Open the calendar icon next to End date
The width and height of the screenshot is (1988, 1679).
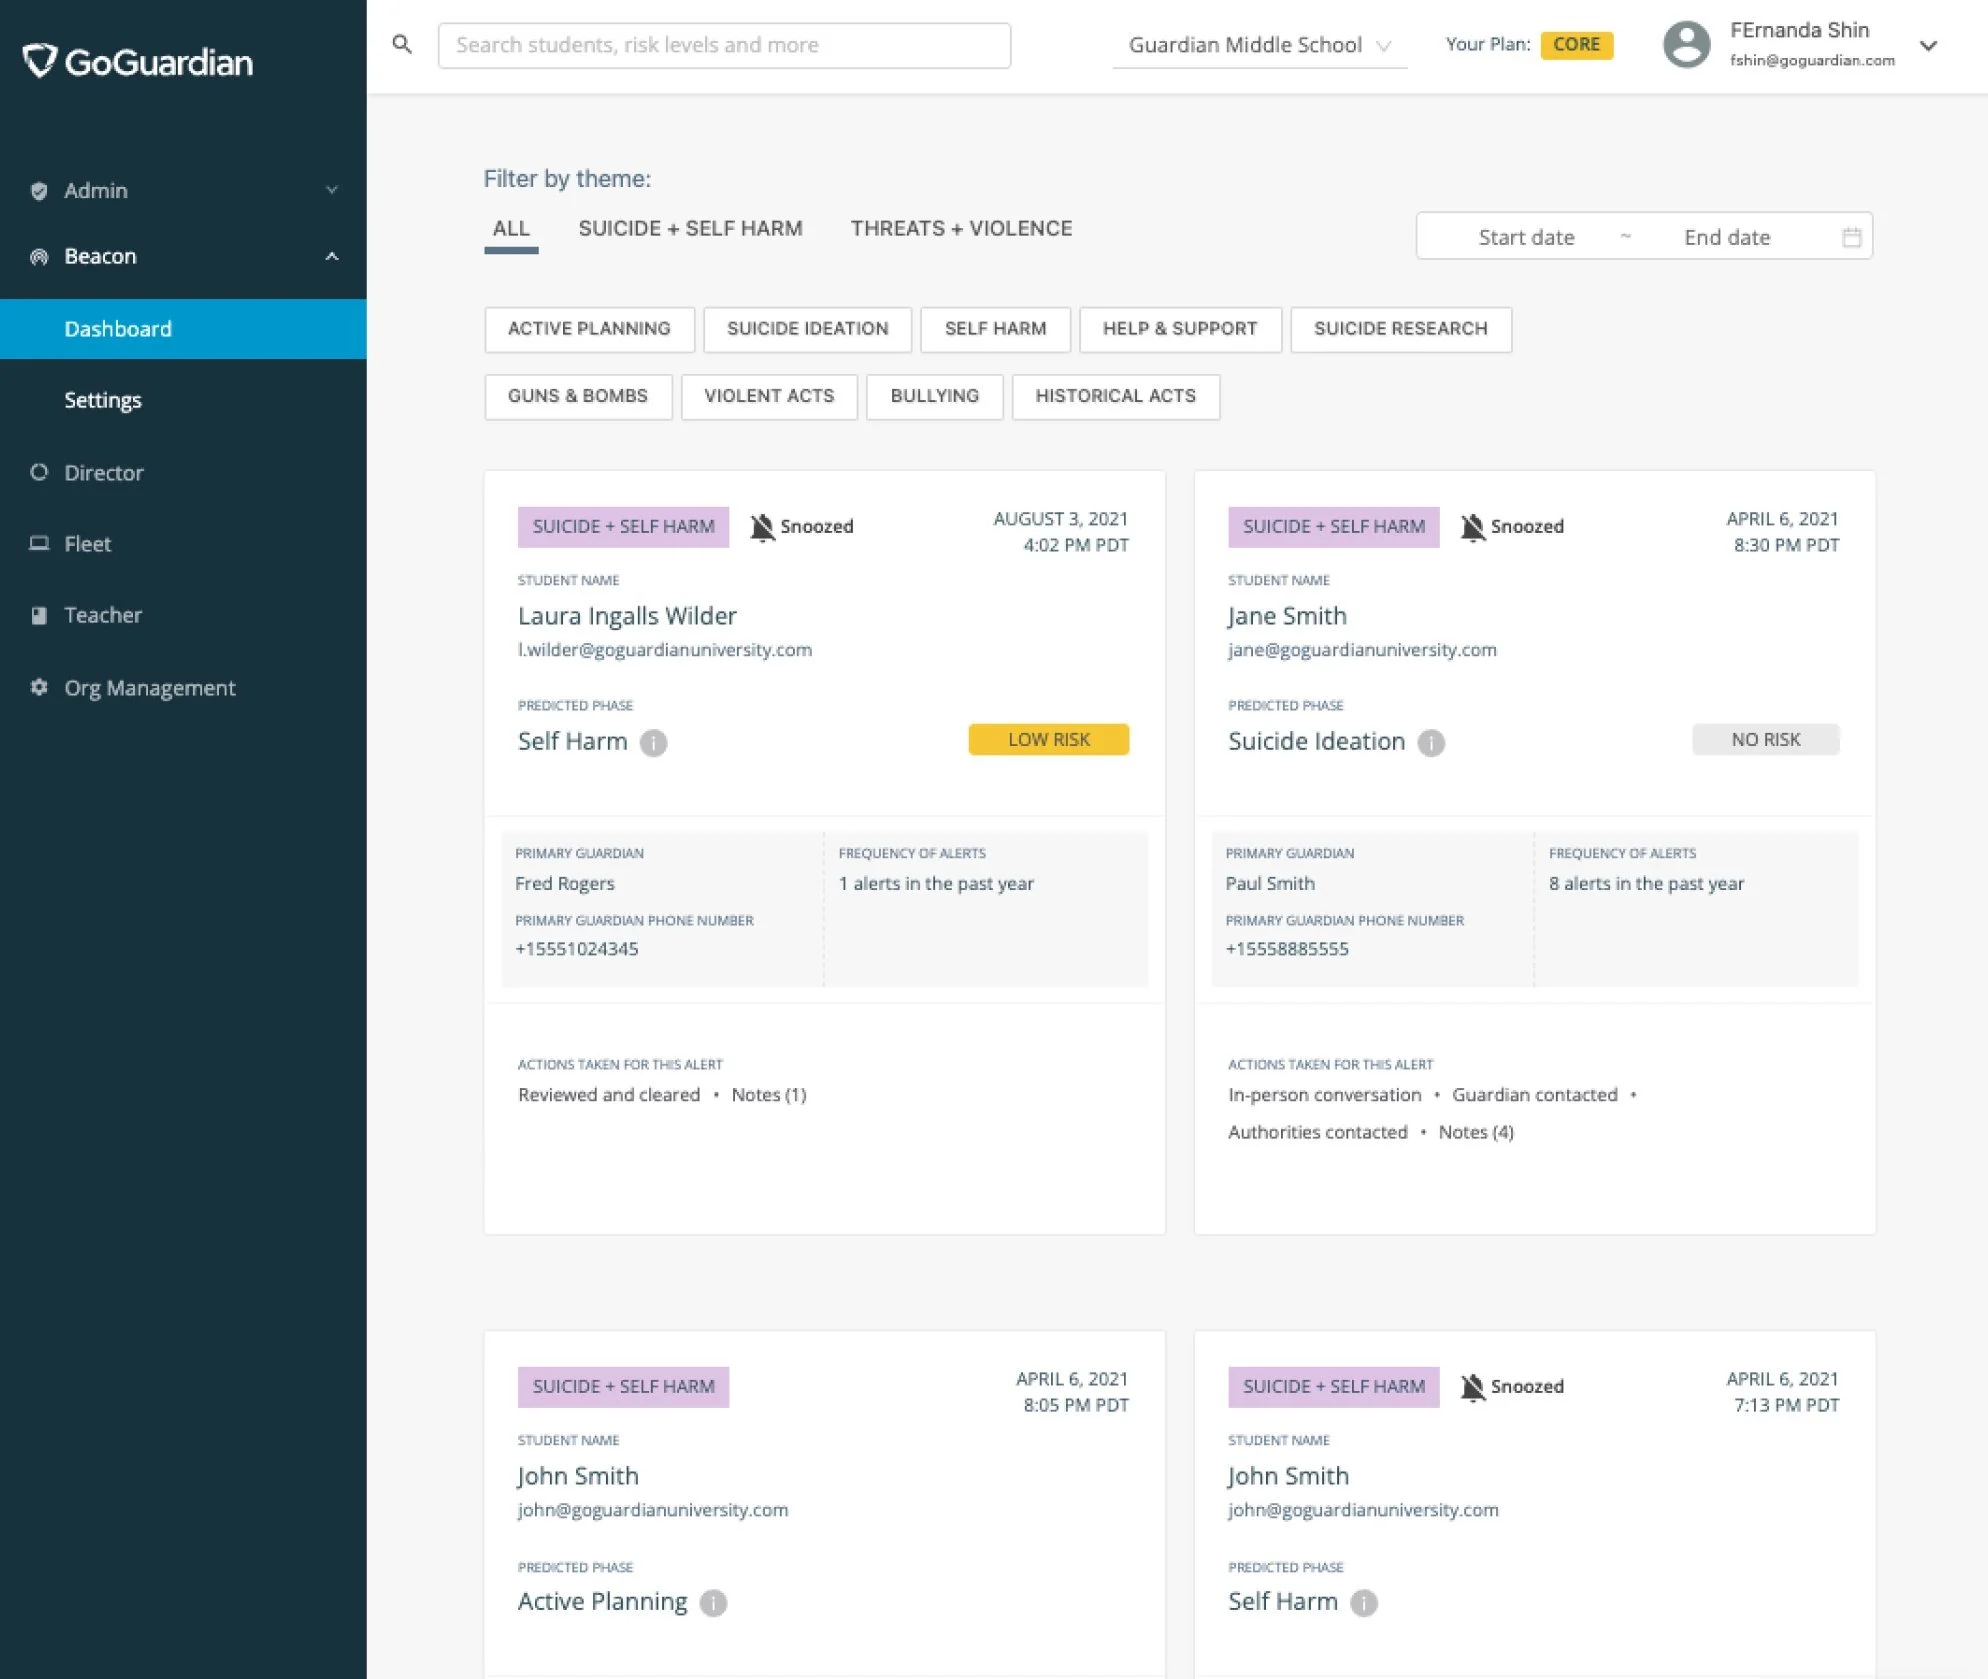pyautogui.click(x=1853, y=236)
